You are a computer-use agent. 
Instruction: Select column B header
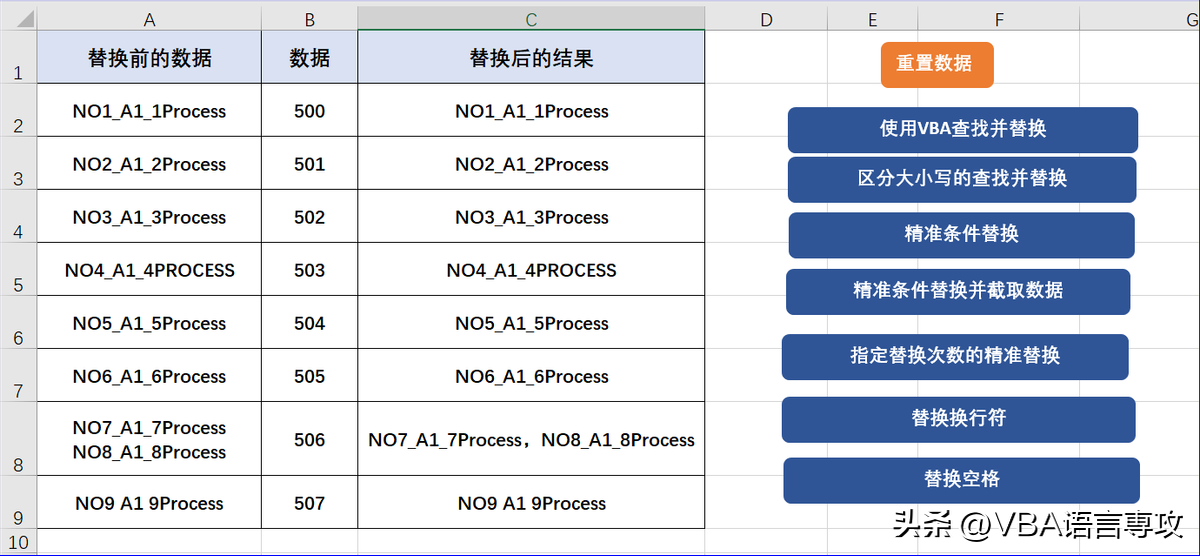point(309,19)
